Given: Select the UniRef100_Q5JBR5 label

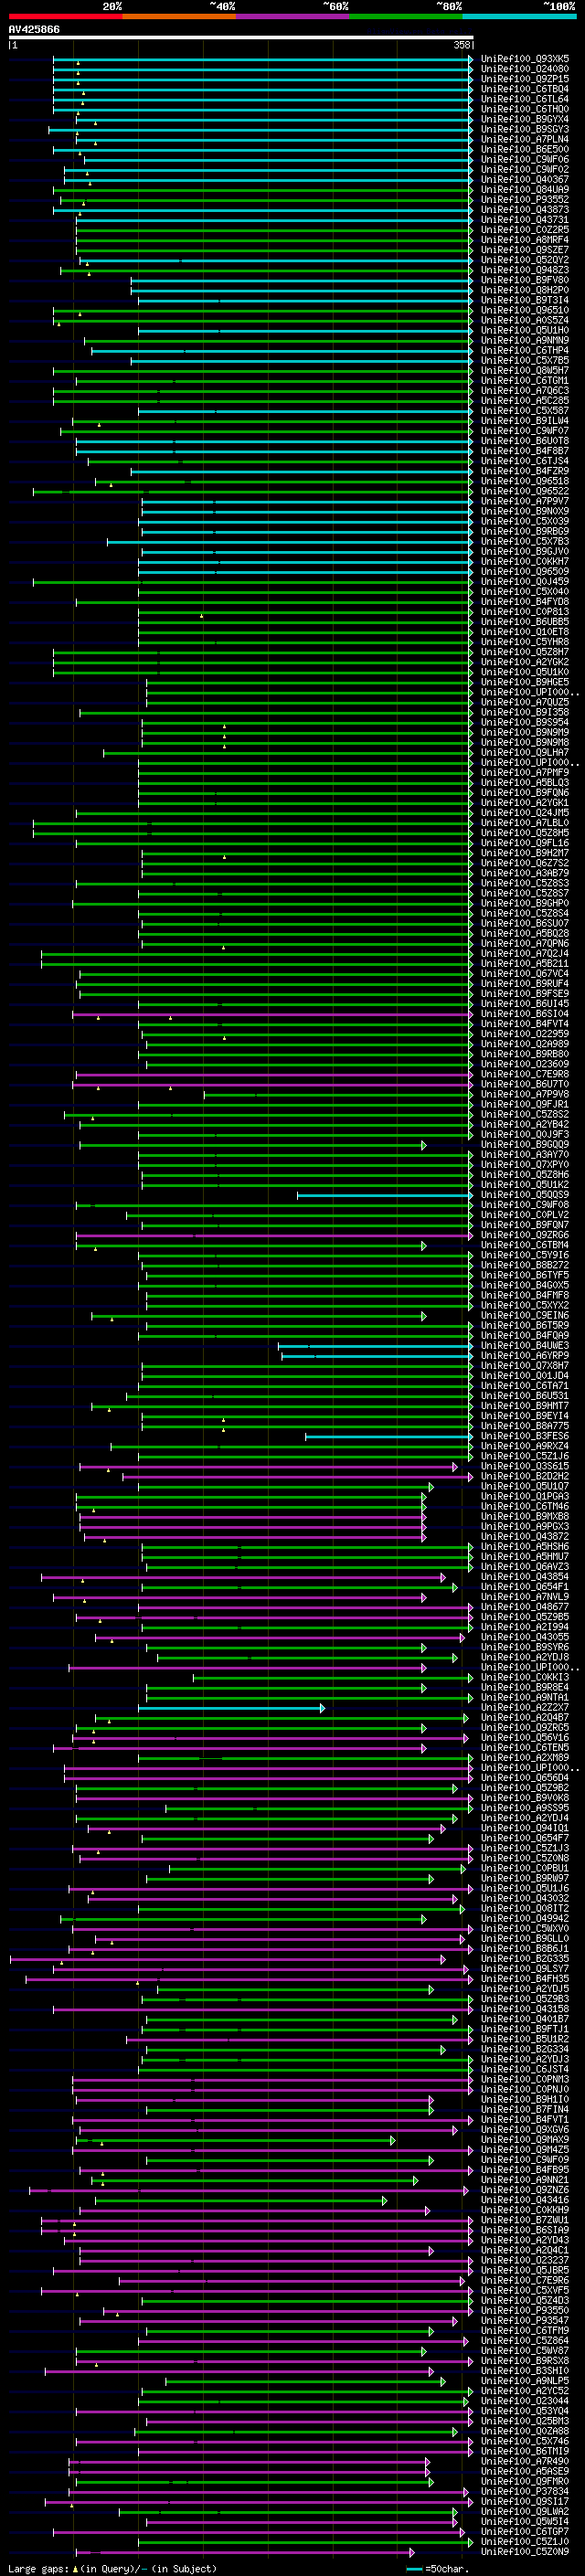Looking at the screenshot, I should (525, 2270).
